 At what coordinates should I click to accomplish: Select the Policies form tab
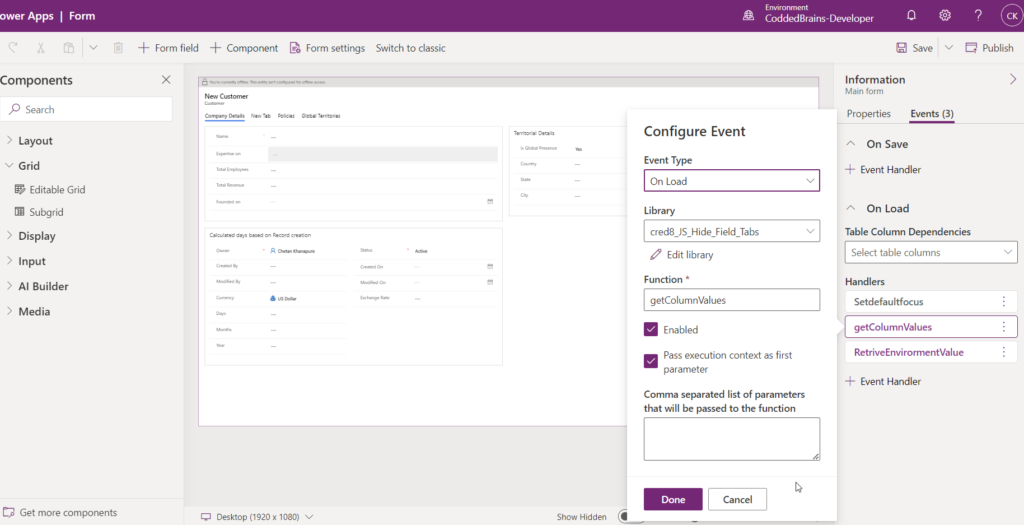pyautogui.click(x=285, y=116)
